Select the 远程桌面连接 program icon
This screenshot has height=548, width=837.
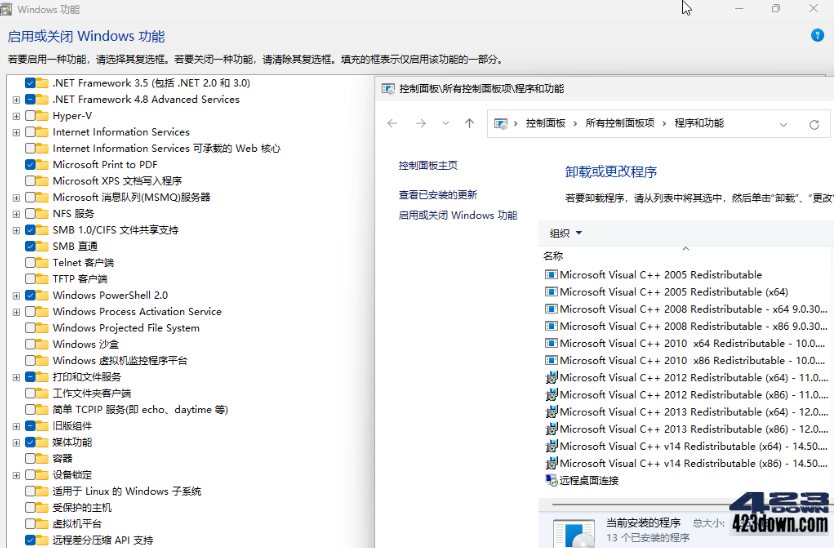(551, 480)
